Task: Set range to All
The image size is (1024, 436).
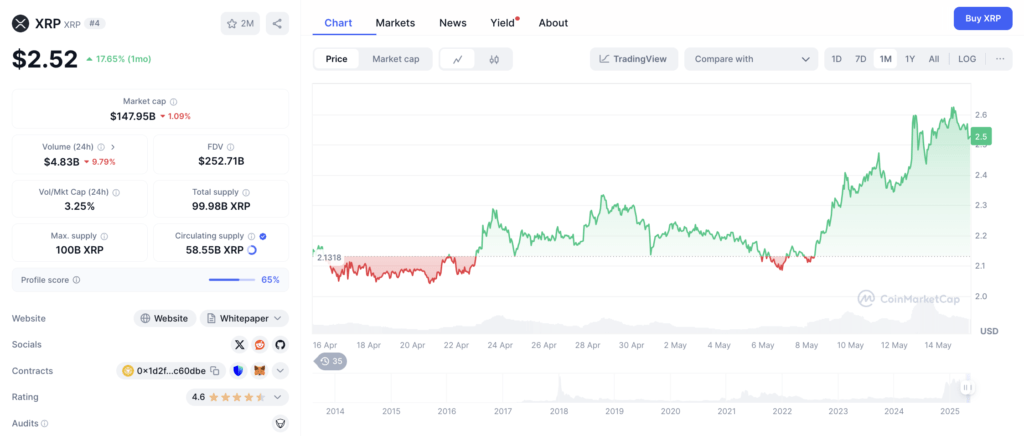Action: tap(934, 59)
